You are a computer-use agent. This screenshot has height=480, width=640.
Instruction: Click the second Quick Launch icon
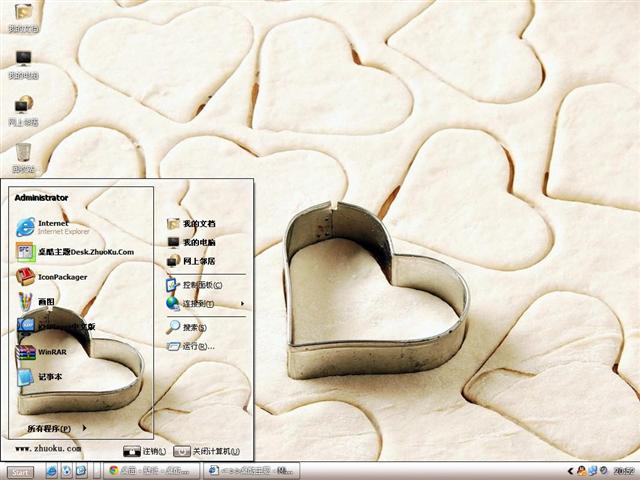(67, 471)
